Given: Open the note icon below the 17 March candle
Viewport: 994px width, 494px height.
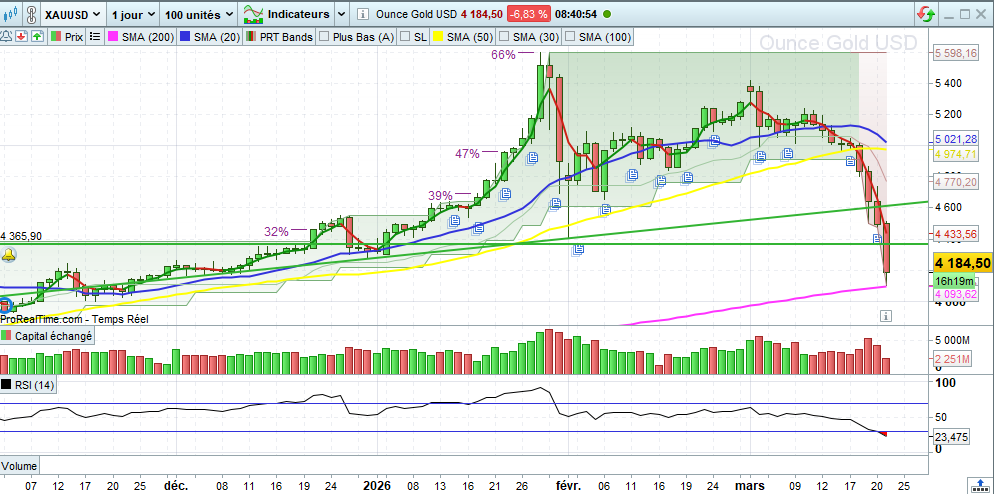Looking at the screenshot, I should click(x=851, y=161).
